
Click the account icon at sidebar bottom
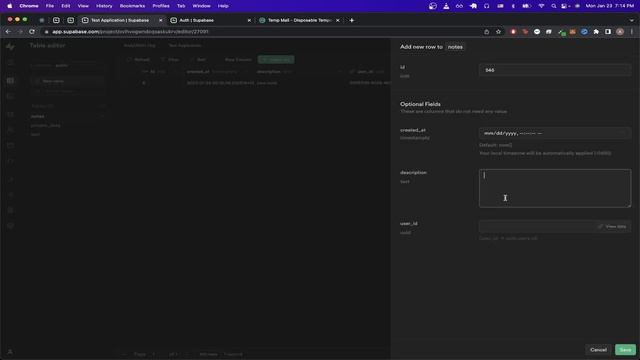coord(10,351)
